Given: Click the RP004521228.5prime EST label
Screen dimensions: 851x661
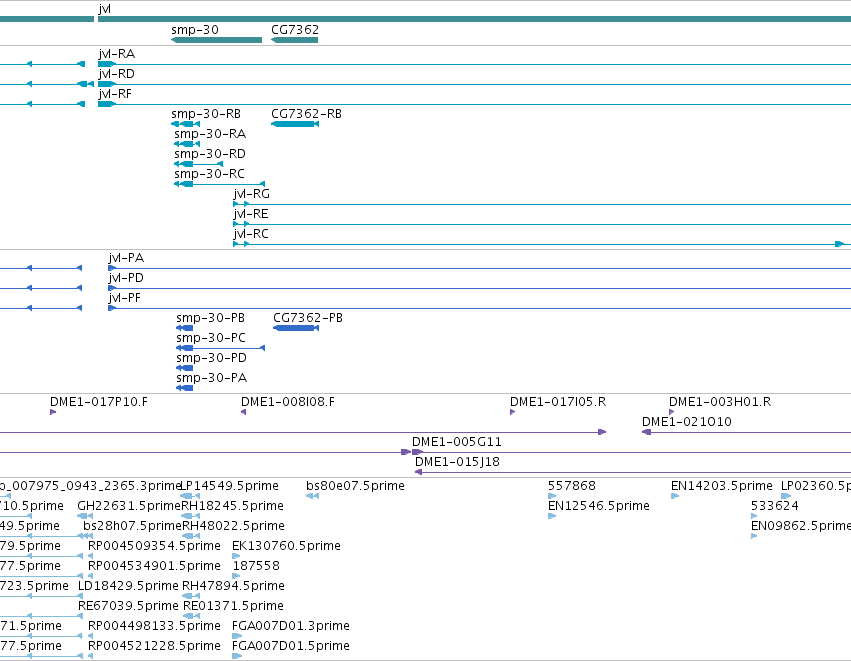Looking at the screenshot, I should coord(154,646).
